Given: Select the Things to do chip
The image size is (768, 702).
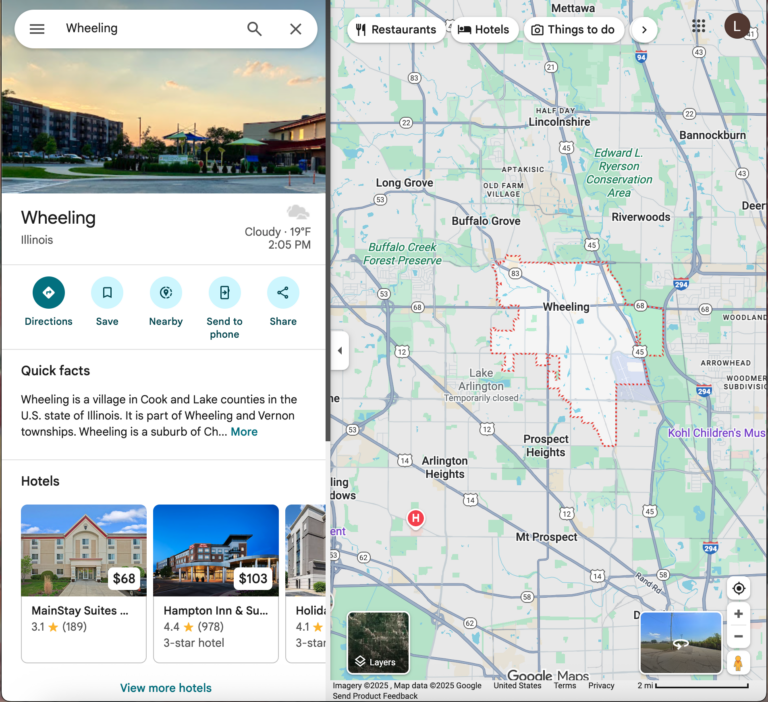Looking at the screenshot, I should (x=573, y=30).
